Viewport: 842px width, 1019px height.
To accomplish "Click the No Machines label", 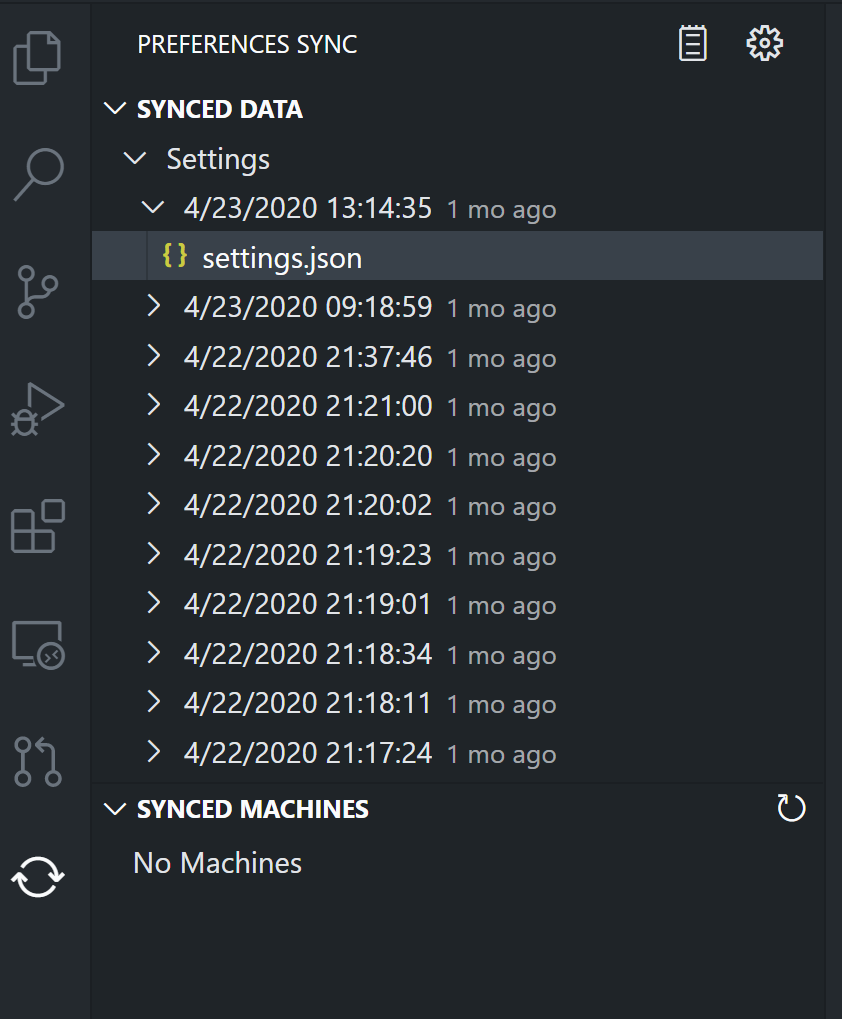I will 216,862.
